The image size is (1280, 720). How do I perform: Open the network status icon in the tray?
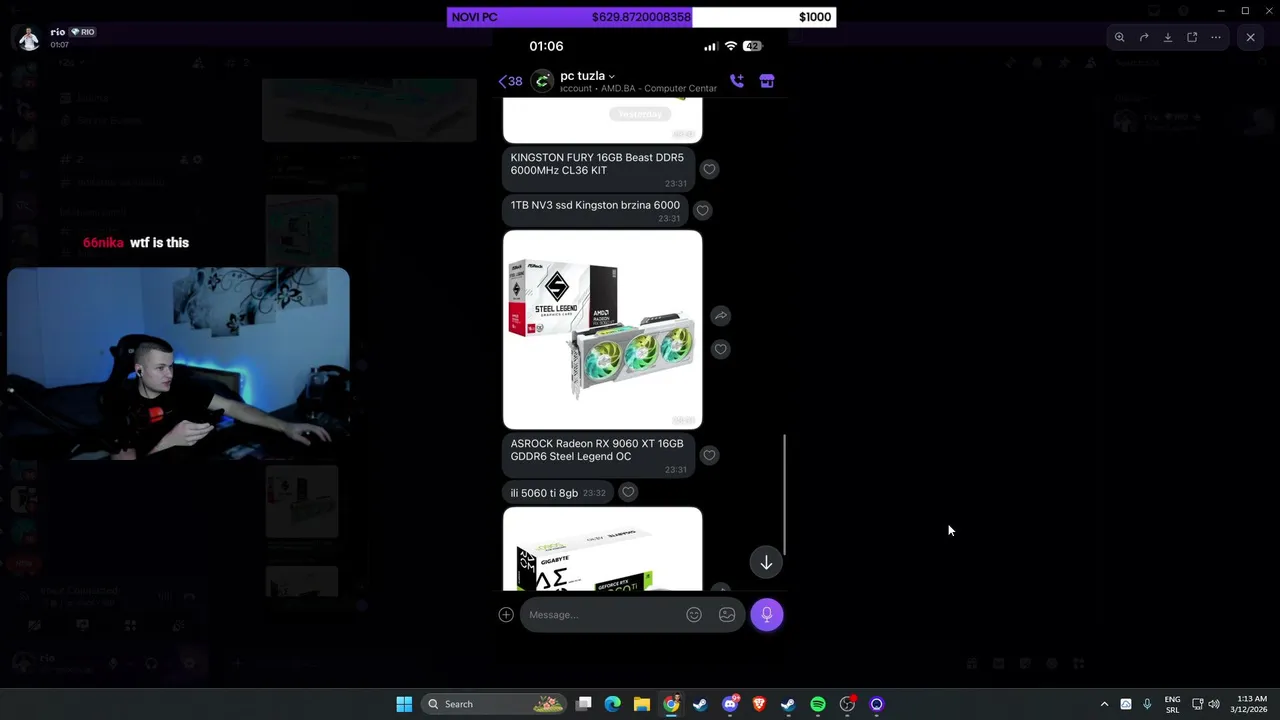click(x=1198, y=704)
